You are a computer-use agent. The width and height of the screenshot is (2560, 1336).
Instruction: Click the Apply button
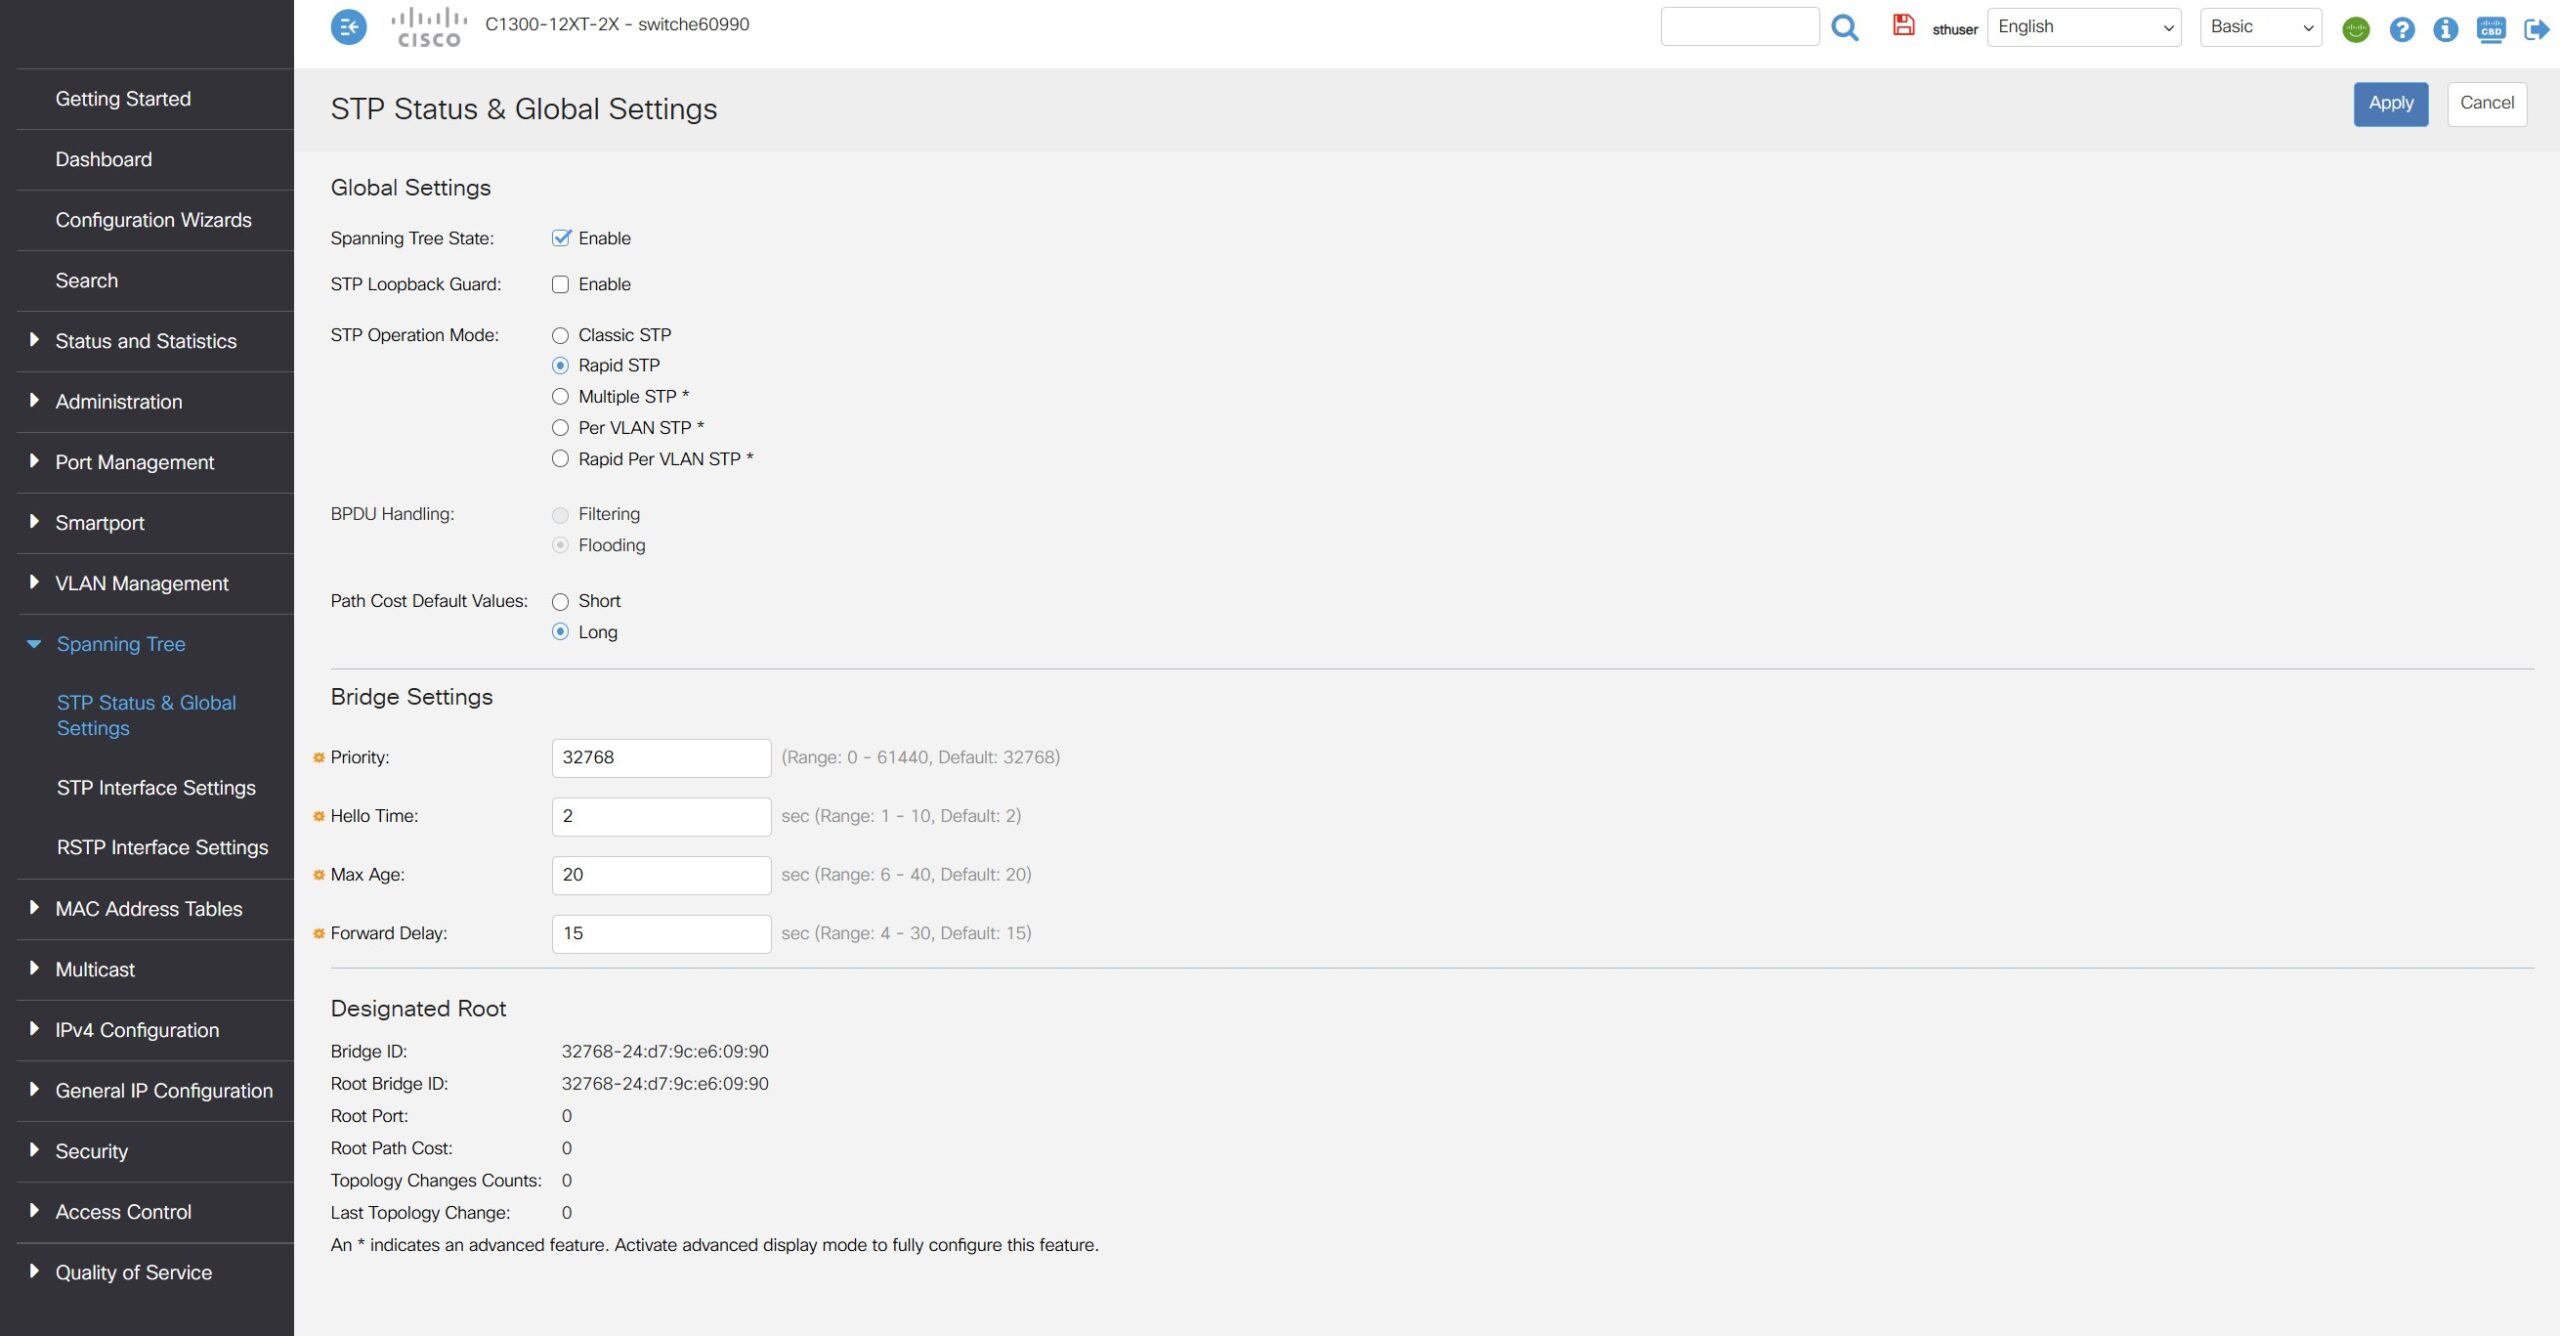[x=2390, y=103]
